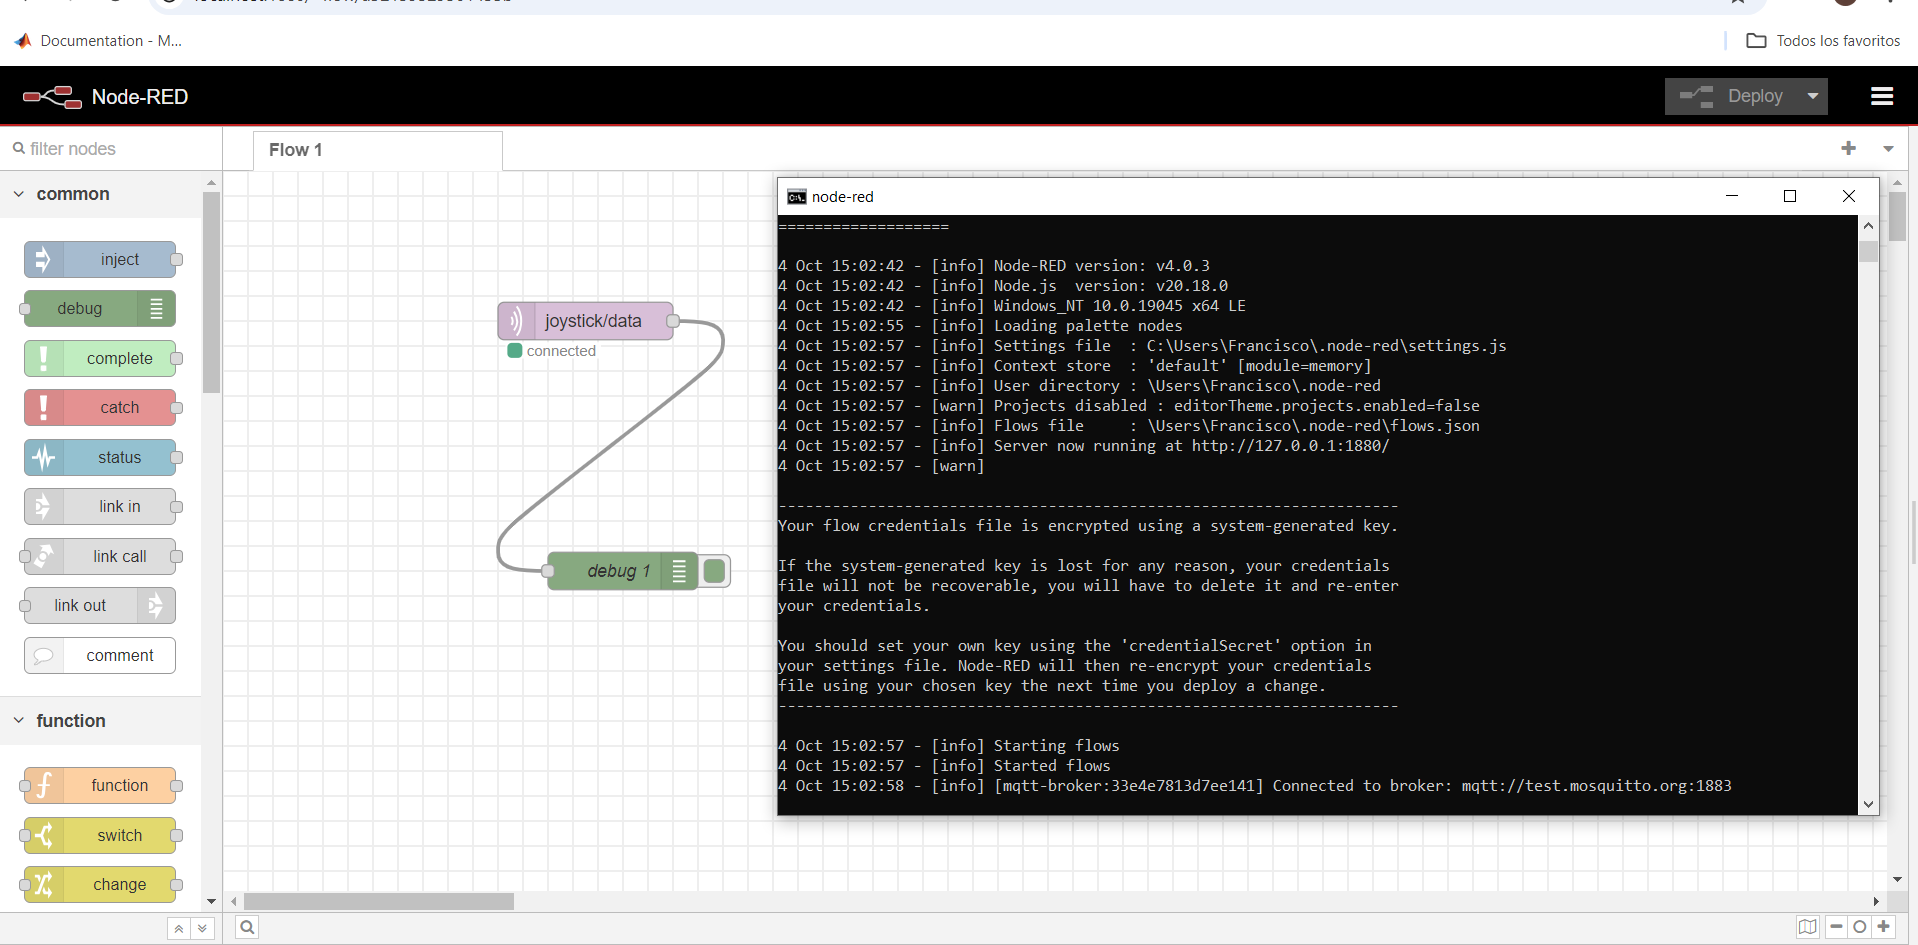The width and height of the screenshot is (1918, 945).
Task: Open the search flows magnifier icon
Action: pos(247,927)
